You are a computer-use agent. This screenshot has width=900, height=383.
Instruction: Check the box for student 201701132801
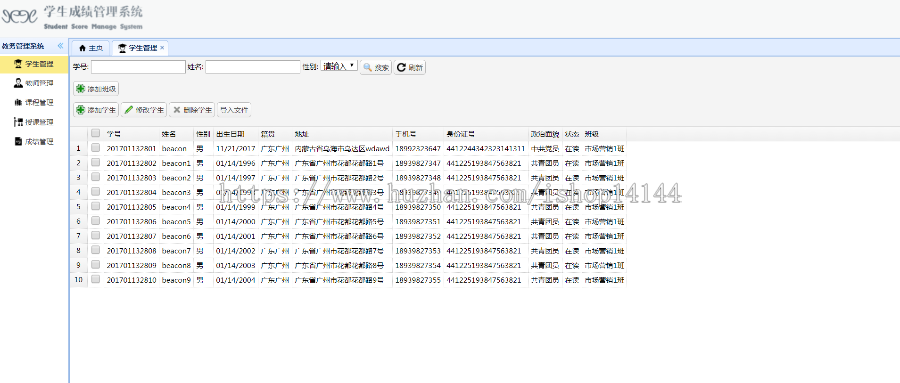[x=95, y=148]
